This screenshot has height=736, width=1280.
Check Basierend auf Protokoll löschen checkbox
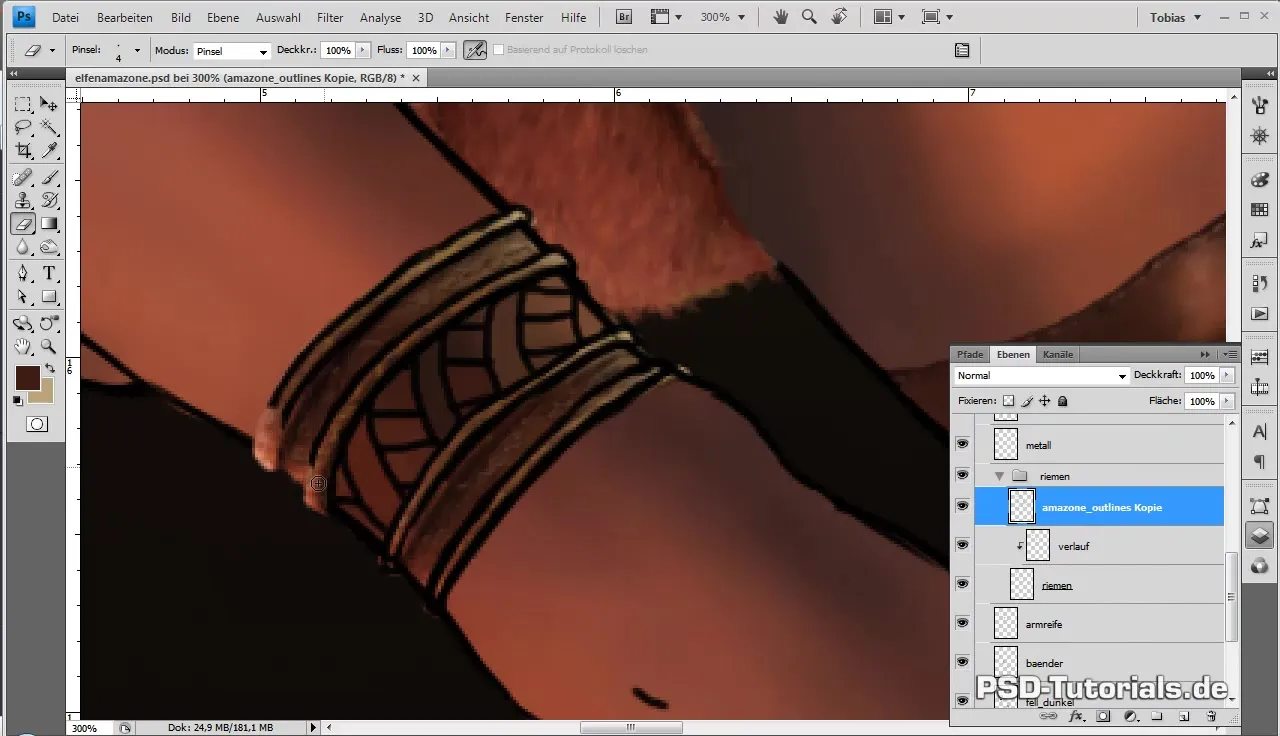pyautogui.click(x=499, y=50)
